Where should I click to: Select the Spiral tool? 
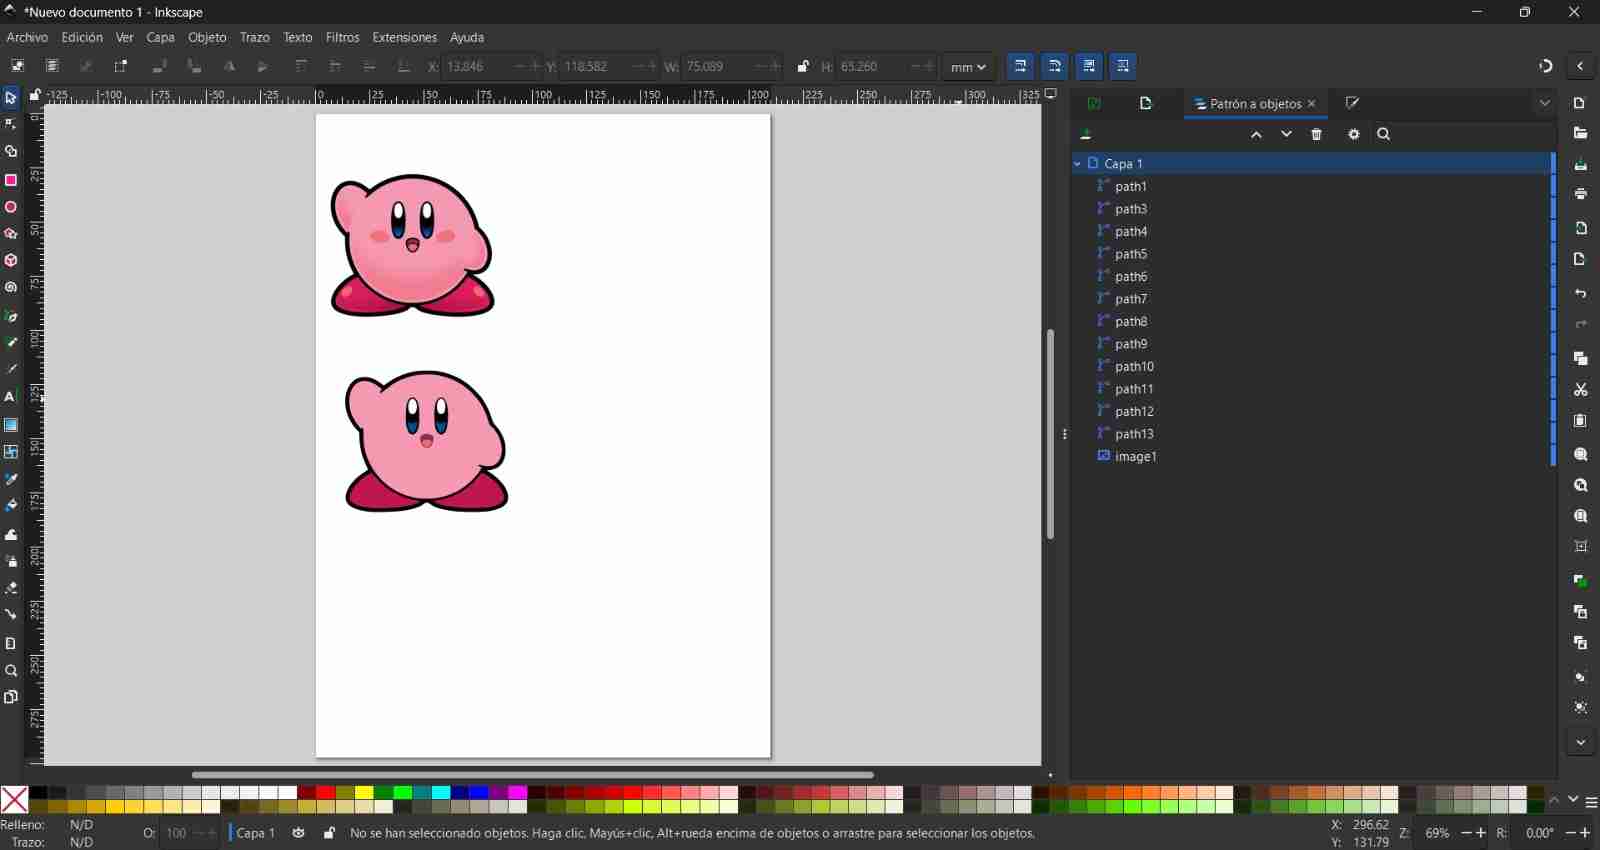pyautogui.click(x=11, y=287)
